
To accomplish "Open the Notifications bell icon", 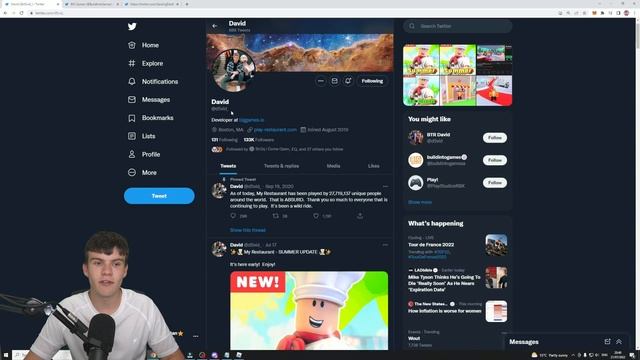I will [x=131, y=82].
